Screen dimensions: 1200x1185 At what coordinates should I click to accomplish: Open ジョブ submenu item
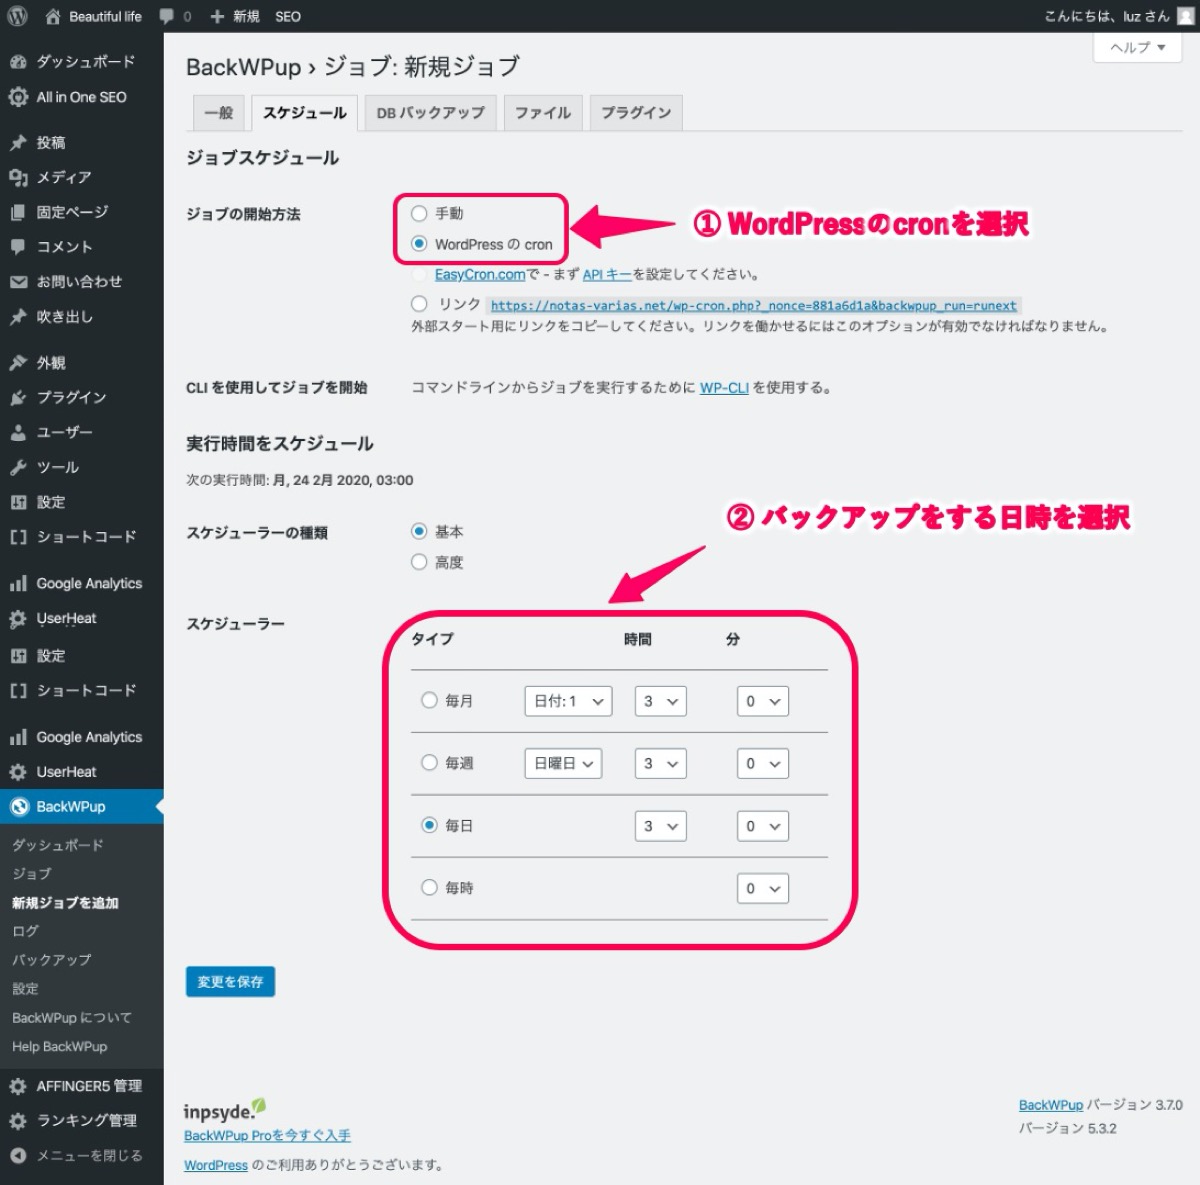[32, 873]
